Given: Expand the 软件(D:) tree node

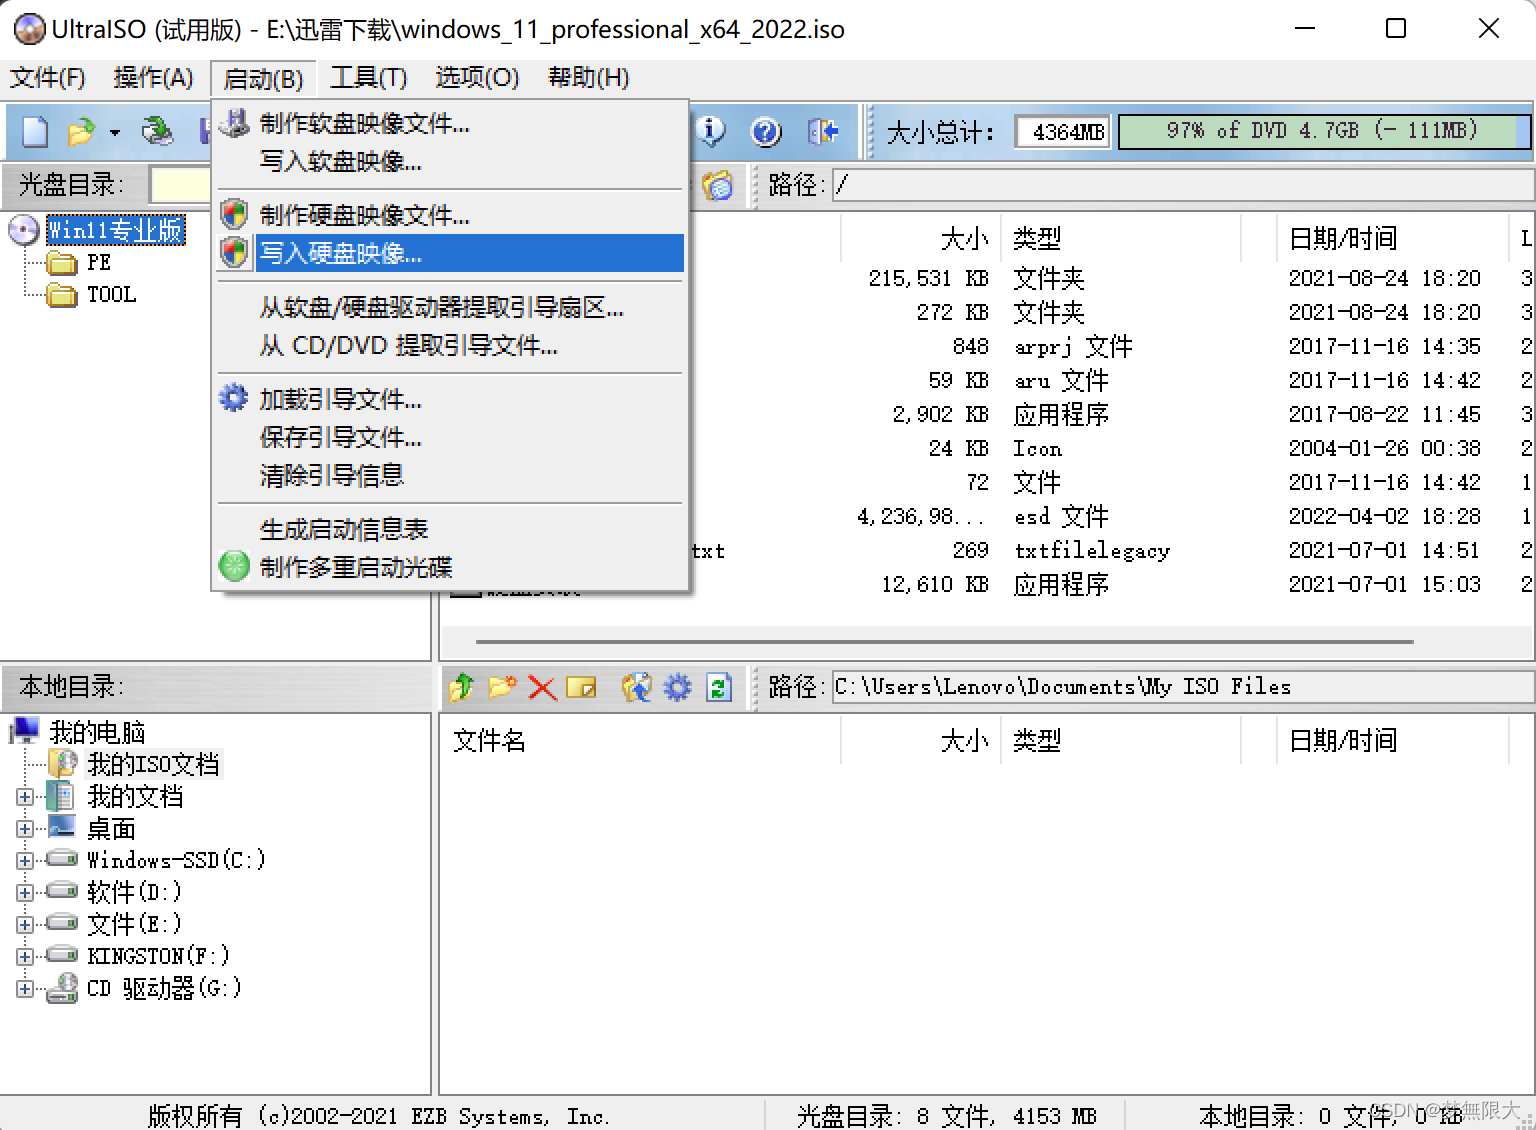Looking at the screenshot, I should tap(25, 892).
